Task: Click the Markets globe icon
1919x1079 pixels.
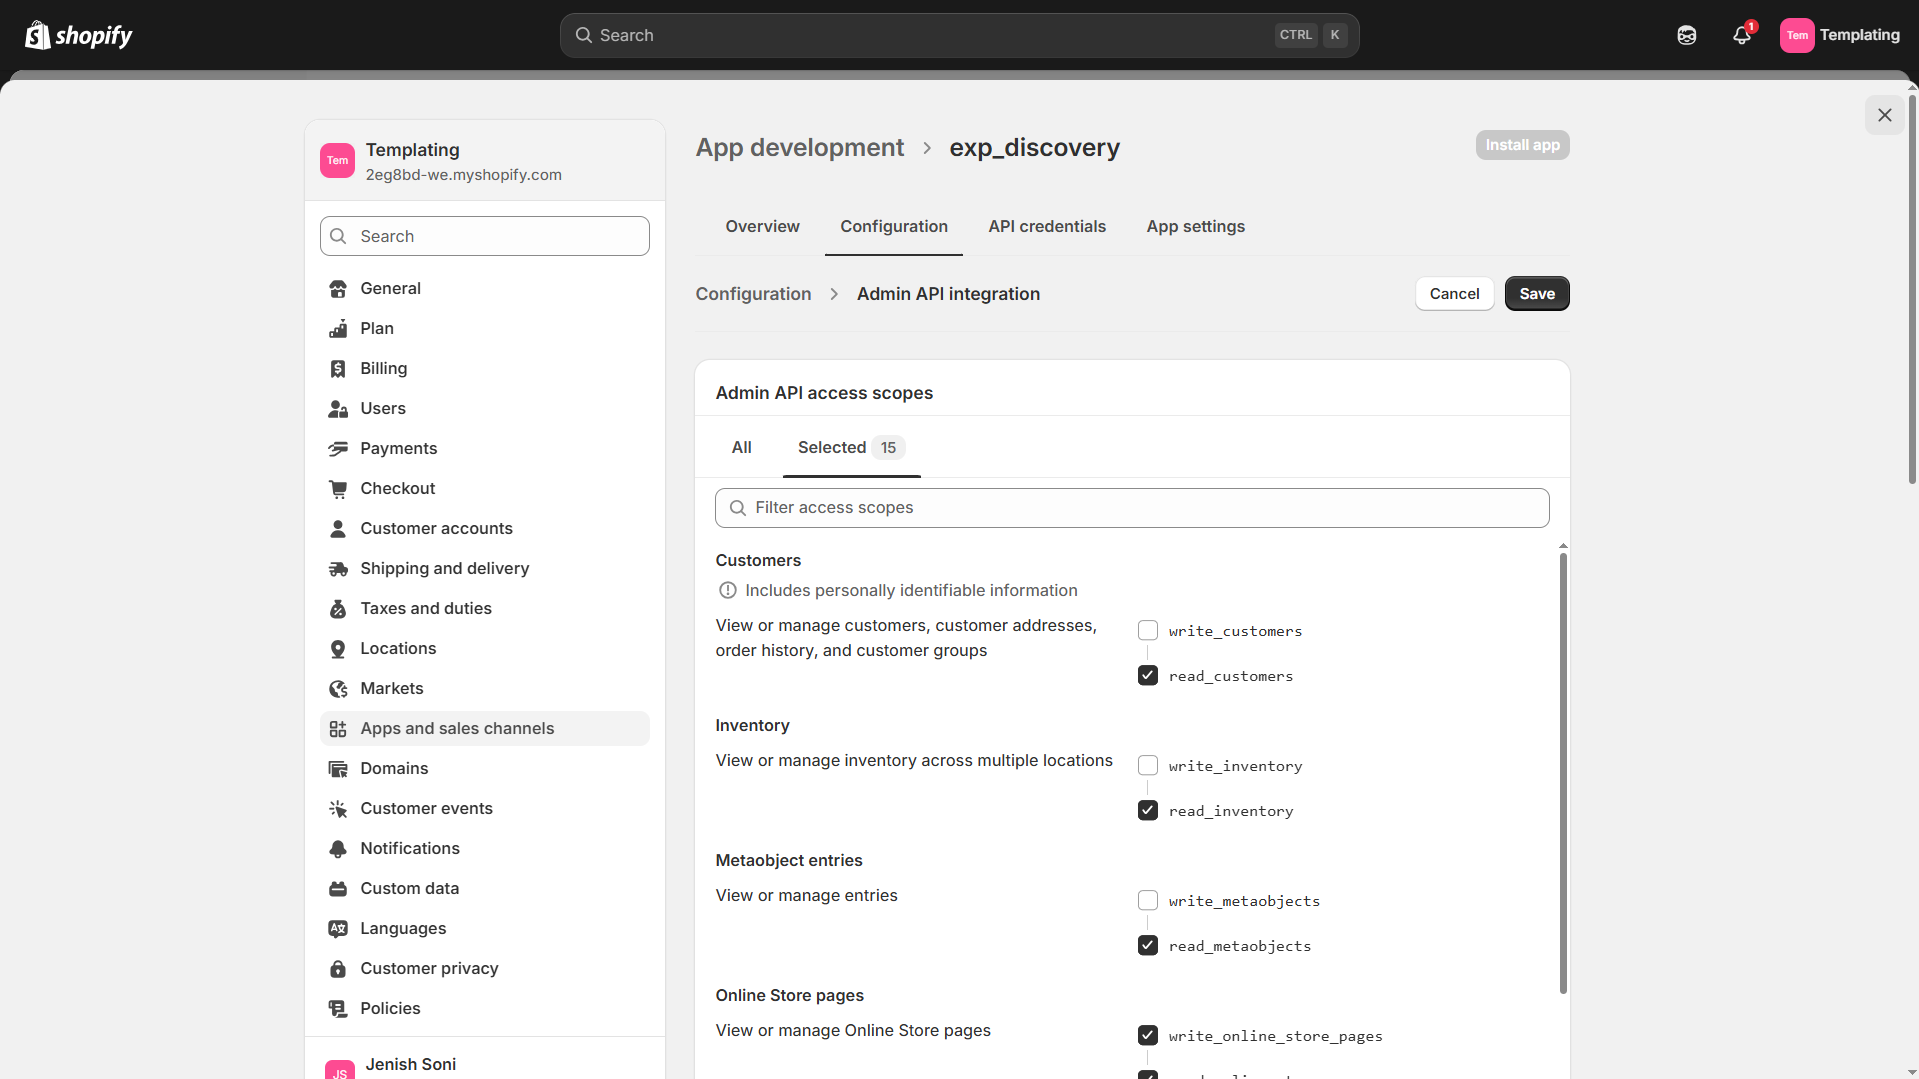Action: [338, 689]
